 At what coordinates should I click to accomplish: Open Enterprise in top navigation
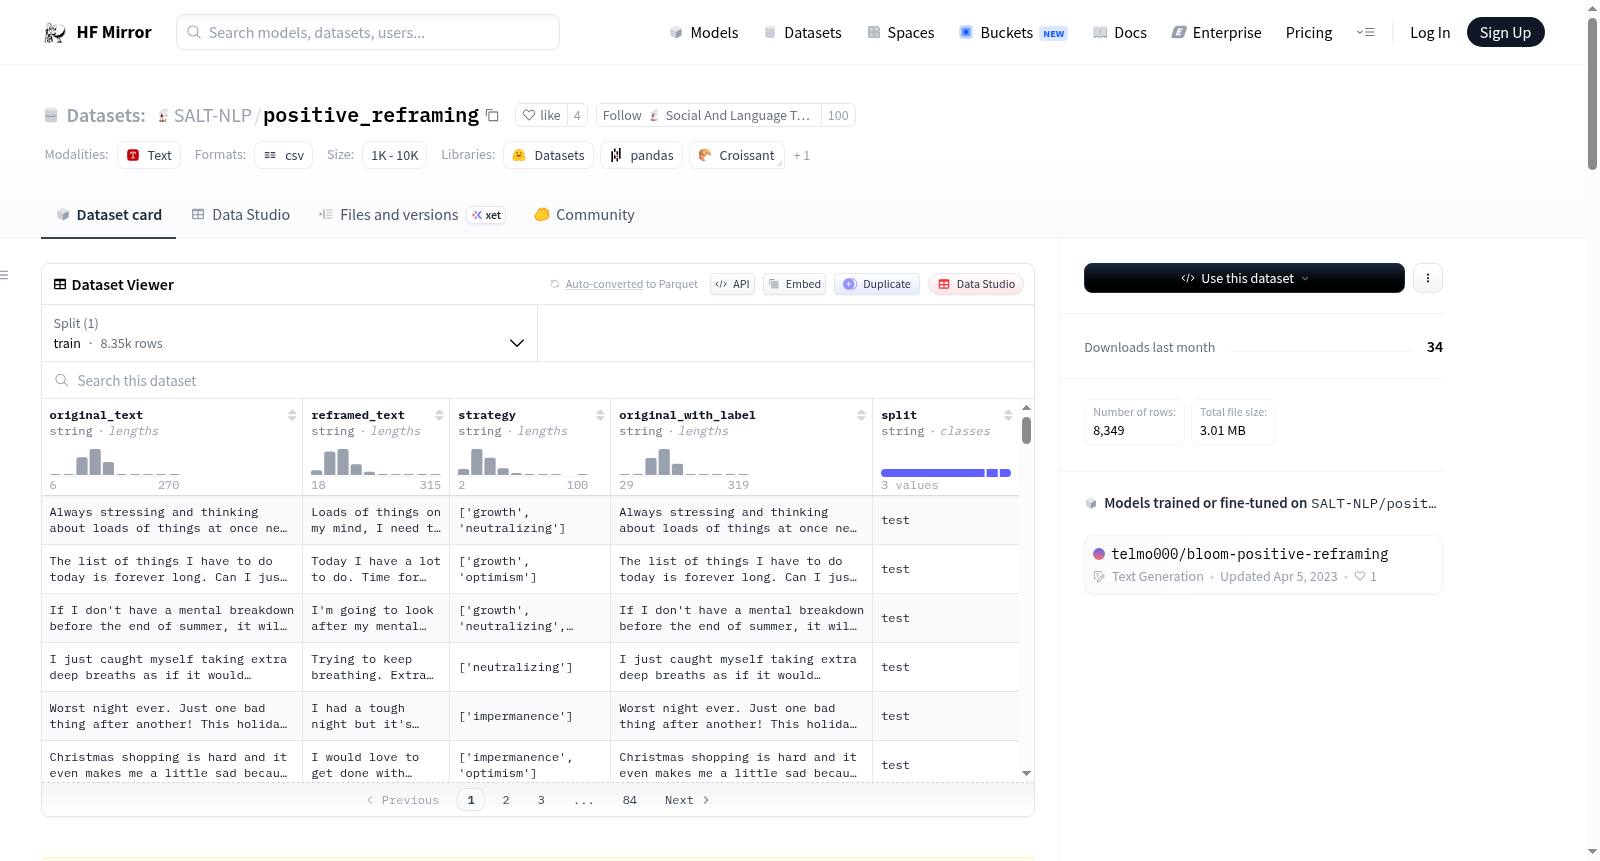(x=1216, y=33)
